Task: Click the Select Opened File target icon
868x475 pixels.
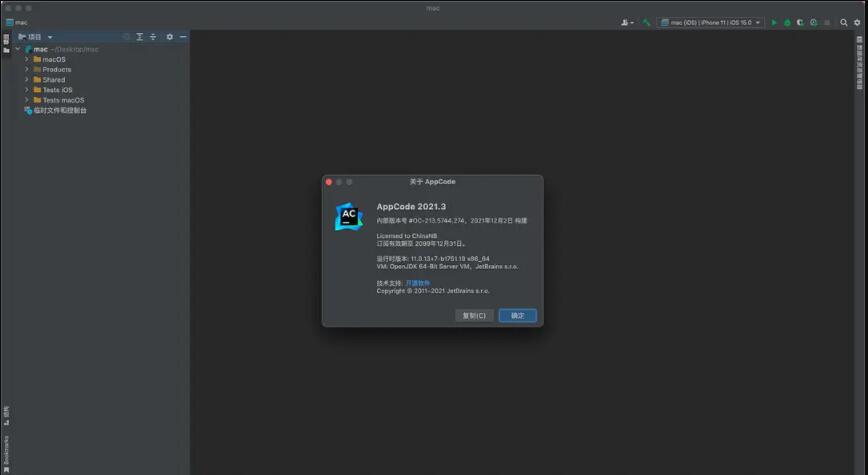Action: (126, 37)
